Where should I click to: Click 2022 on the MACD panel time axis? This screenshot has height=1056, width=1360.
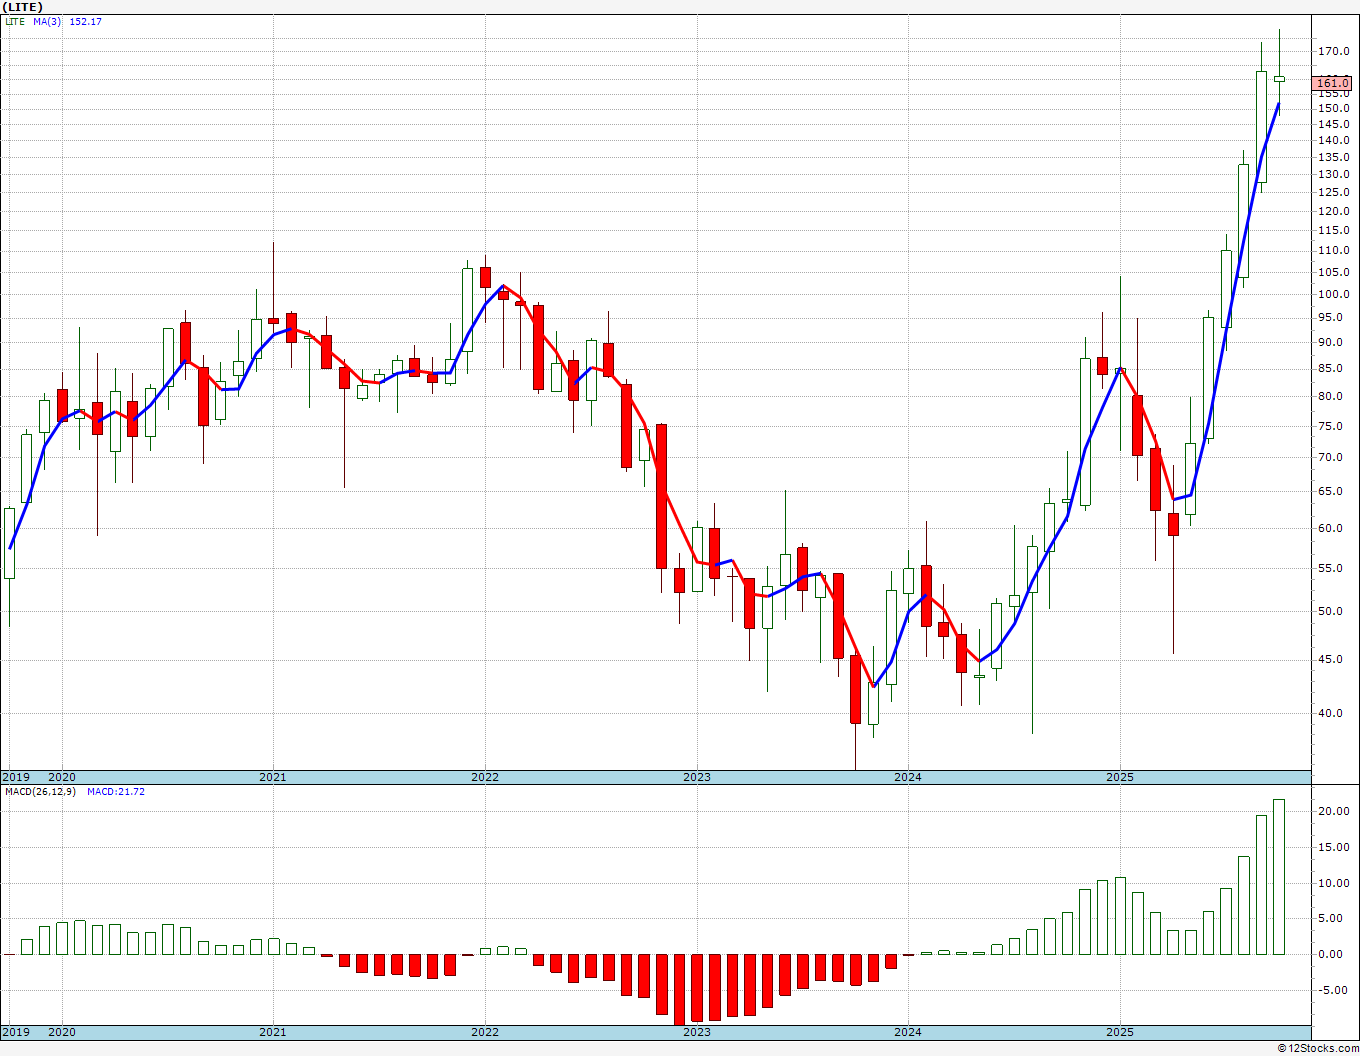pos(485,1033)
